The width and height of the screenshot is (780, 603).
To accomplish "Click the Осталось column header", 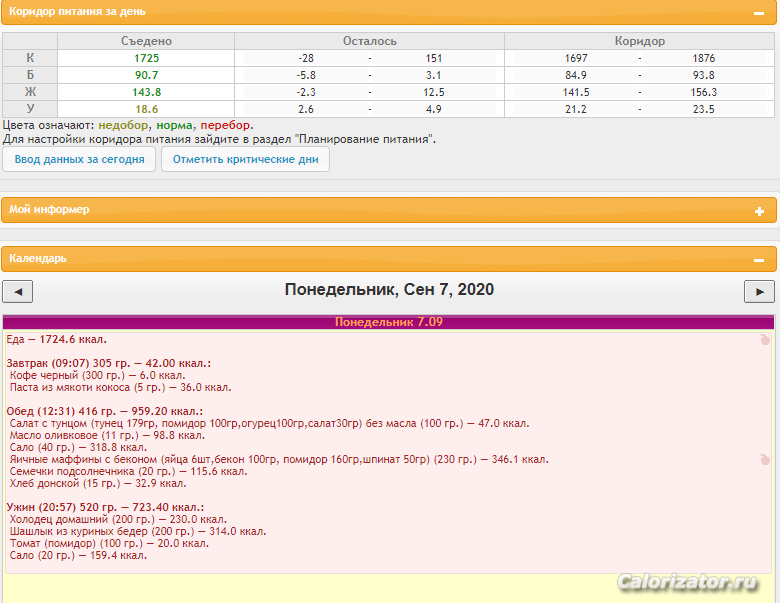I will (x=369, y=41).
